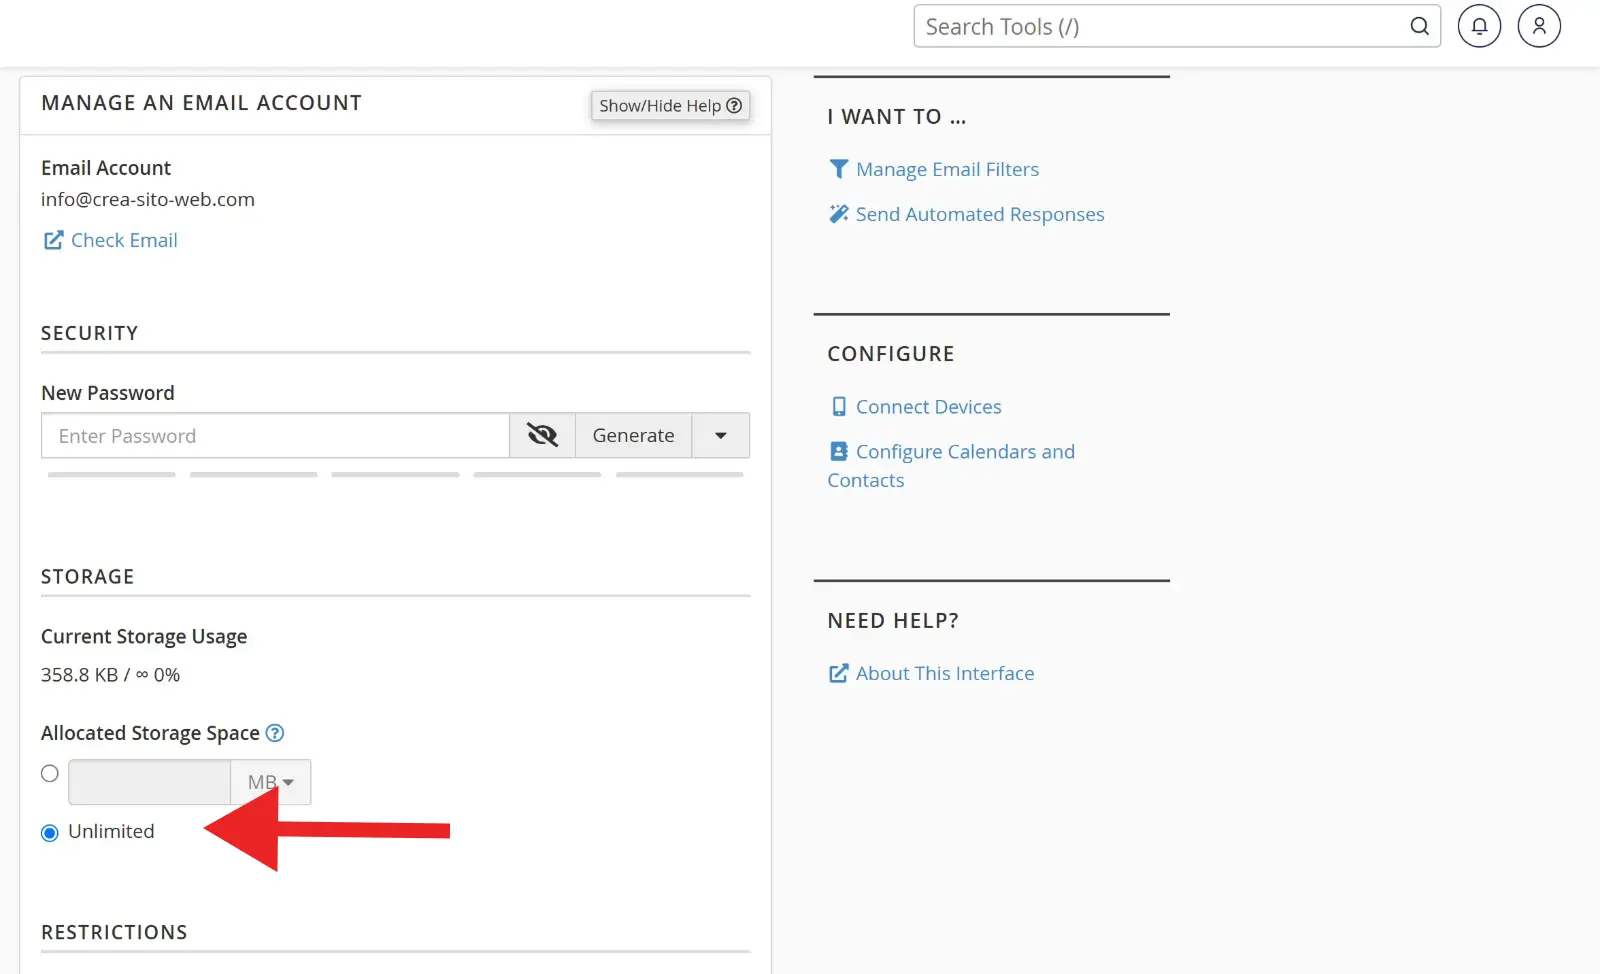The width and height of the screenshot is (1600, 974).
Task: Open the MB storage unit dropdown
Action: pyautogui.click(x=270, y=782)
